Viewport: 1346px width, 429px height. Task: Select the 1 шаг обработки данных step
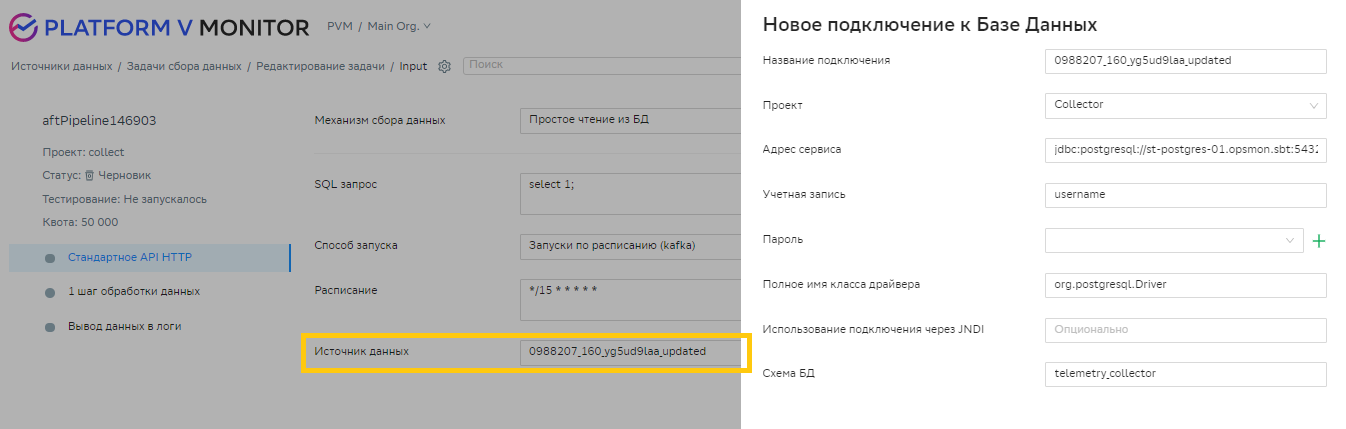click(x=133, y=292)
